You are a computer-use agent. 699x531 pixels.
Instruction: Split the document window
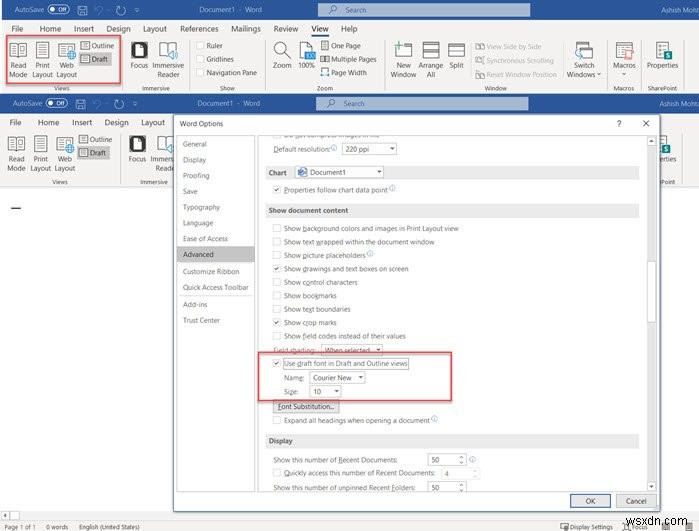pos(456,55)
